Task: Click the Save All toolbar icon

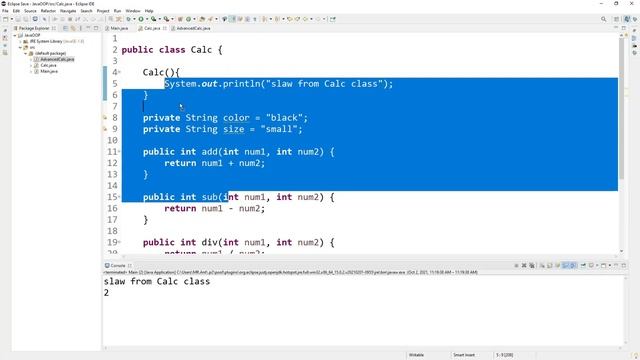Action: point(26,19)
